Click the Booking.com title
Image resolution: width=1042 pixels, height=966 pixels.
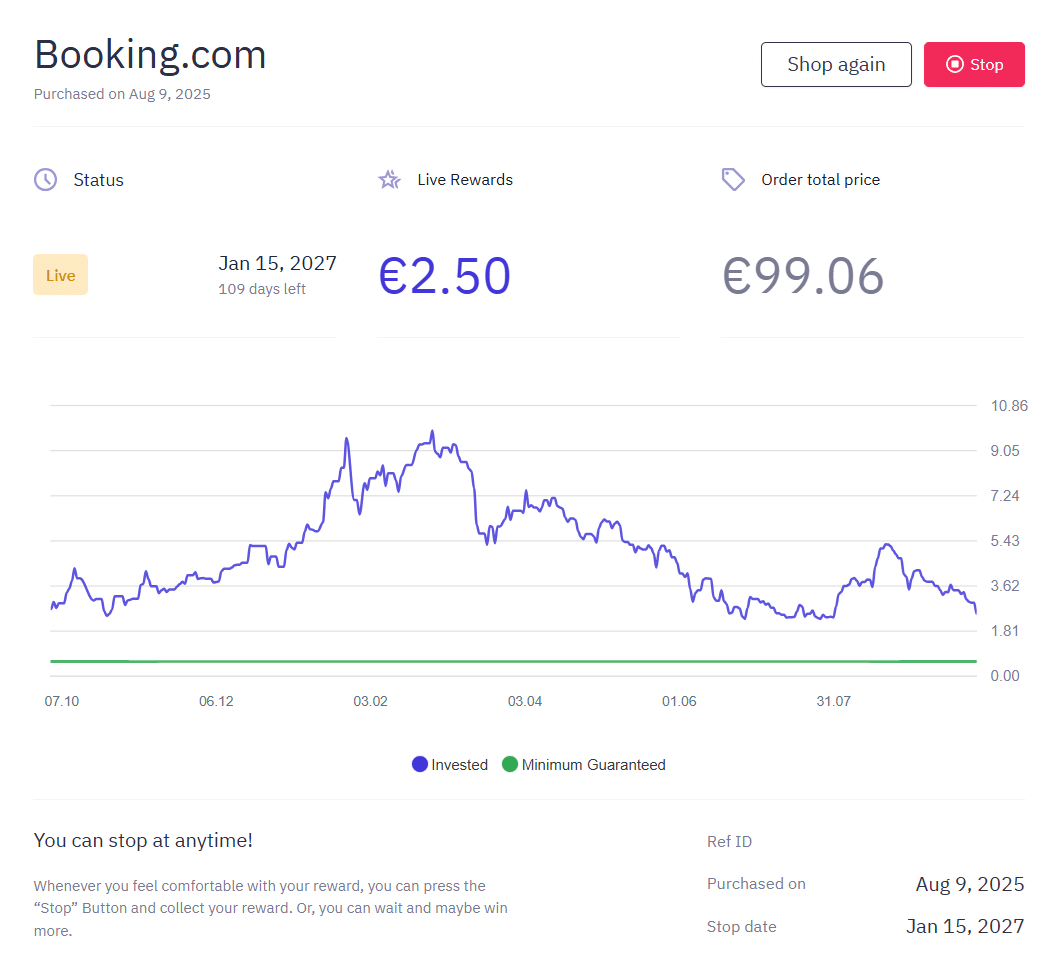tap(150, 54)
